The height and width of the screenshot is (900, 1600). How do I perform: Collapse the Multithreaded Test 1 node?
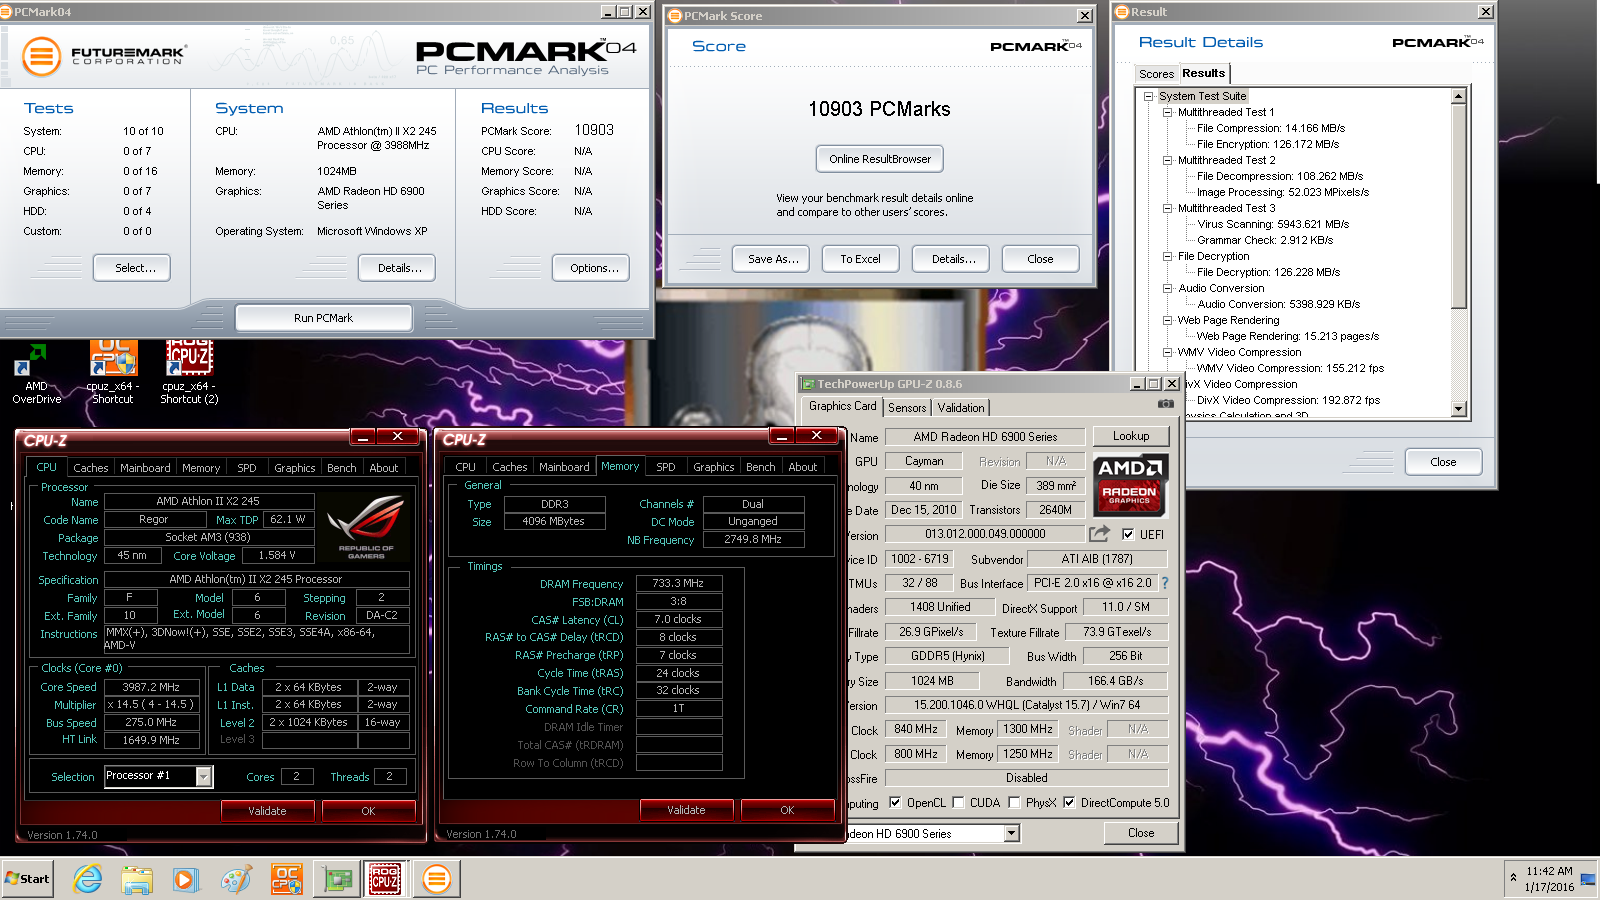1167,112
